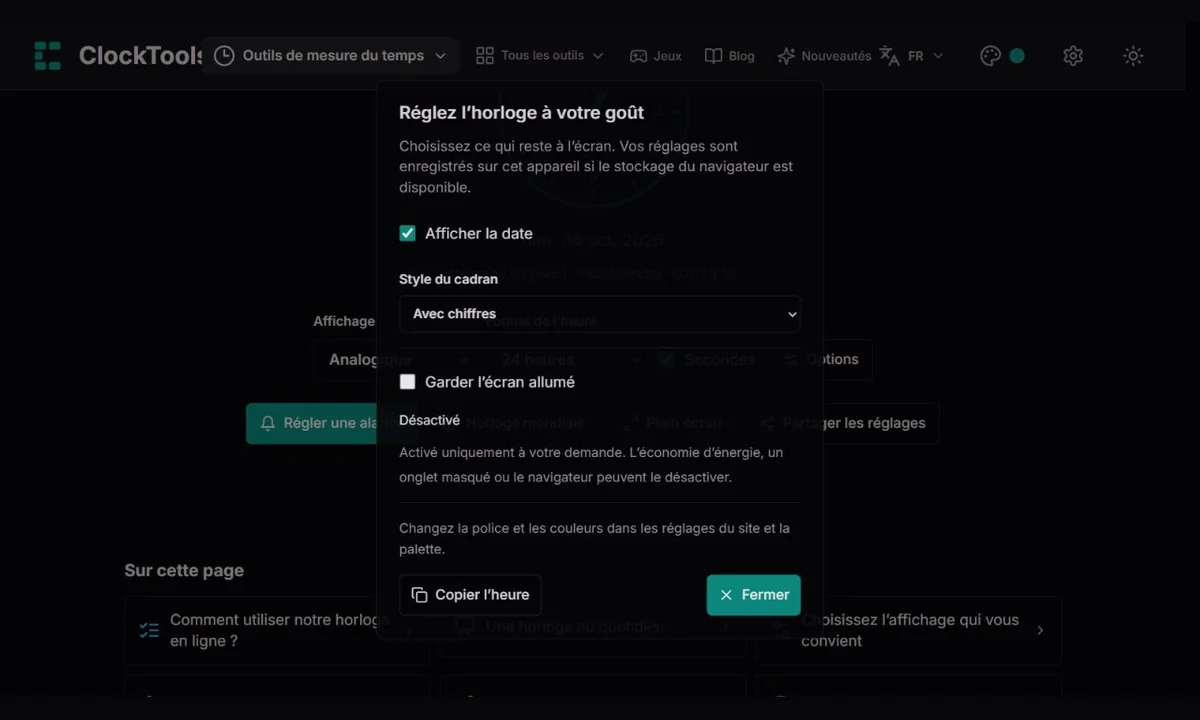
Task: Click the Sur cette page heading
Action: tap(184, 571)
